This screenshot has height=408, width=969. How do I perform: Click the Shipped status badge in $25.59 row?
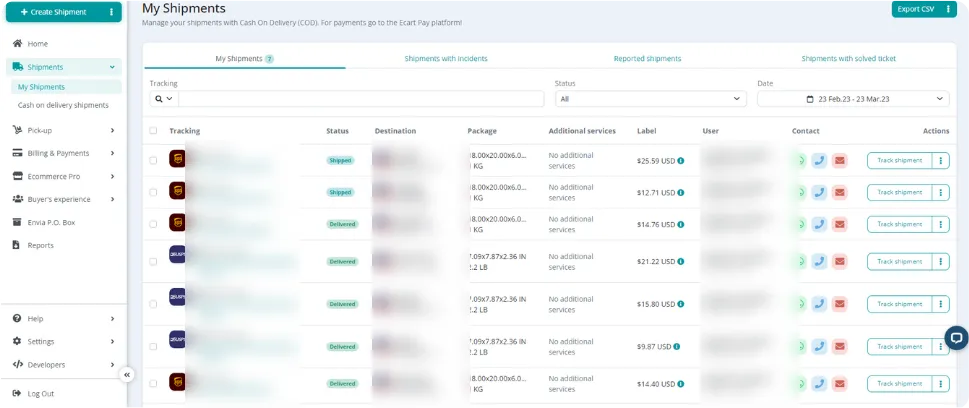[340, 161]
